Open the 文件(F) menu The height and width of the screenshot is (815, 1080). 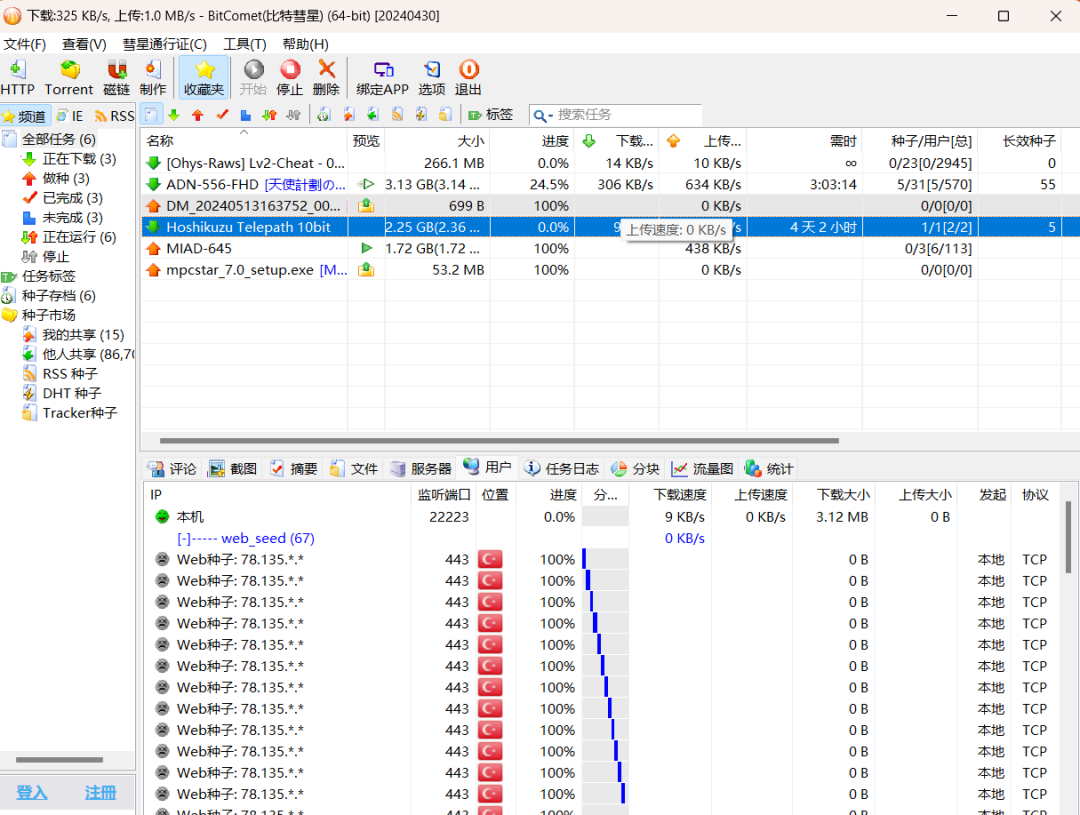click(25, 44)
